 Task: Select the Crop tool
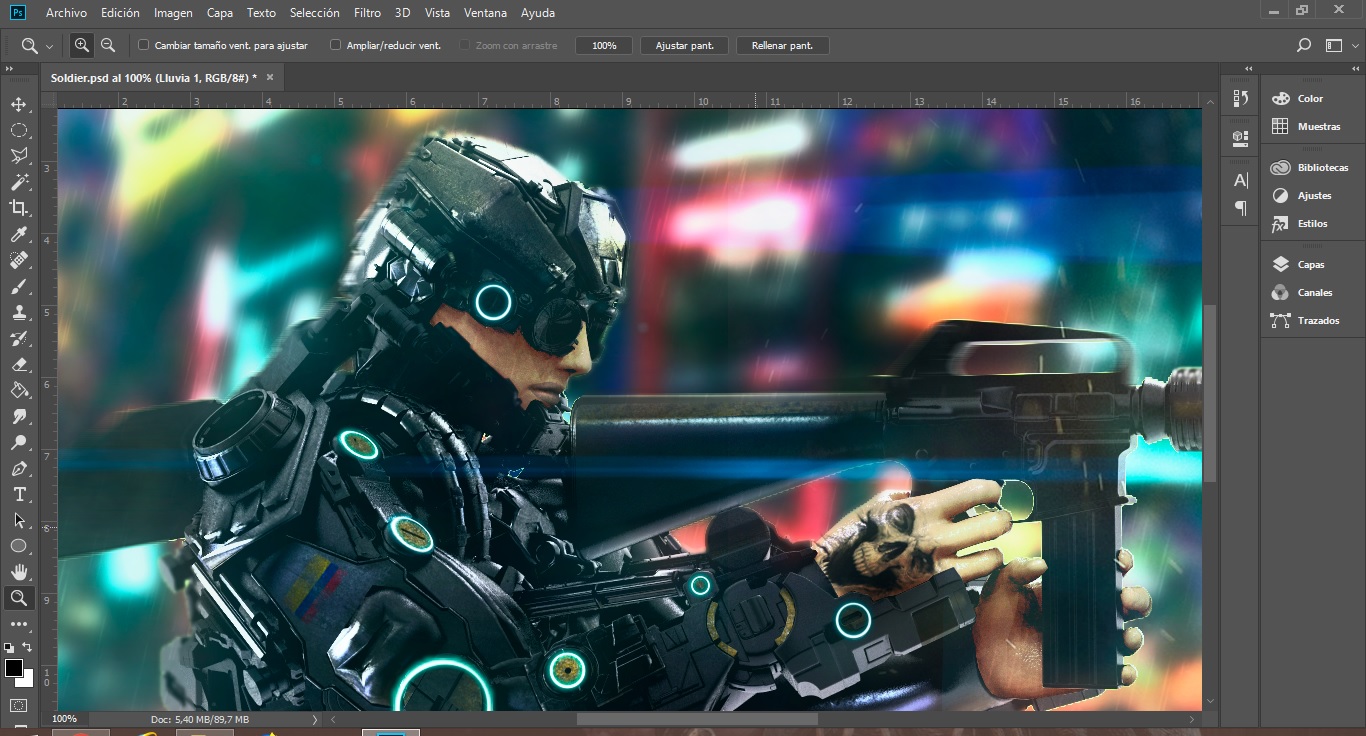pyautogui.click(x=19, y=208)
